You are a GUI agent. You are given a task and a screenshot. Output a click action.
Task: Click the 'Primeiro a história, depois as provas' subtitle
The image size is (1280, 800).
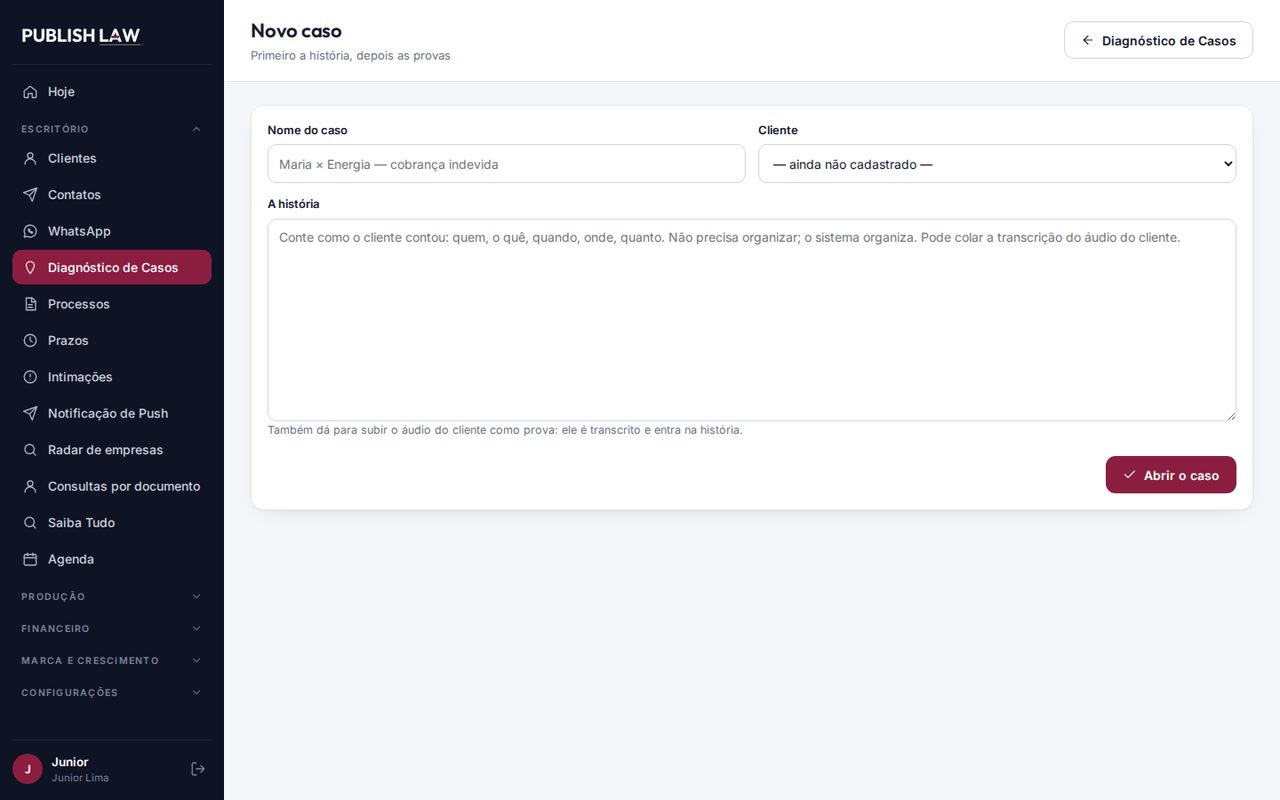(x=350, y=56)
